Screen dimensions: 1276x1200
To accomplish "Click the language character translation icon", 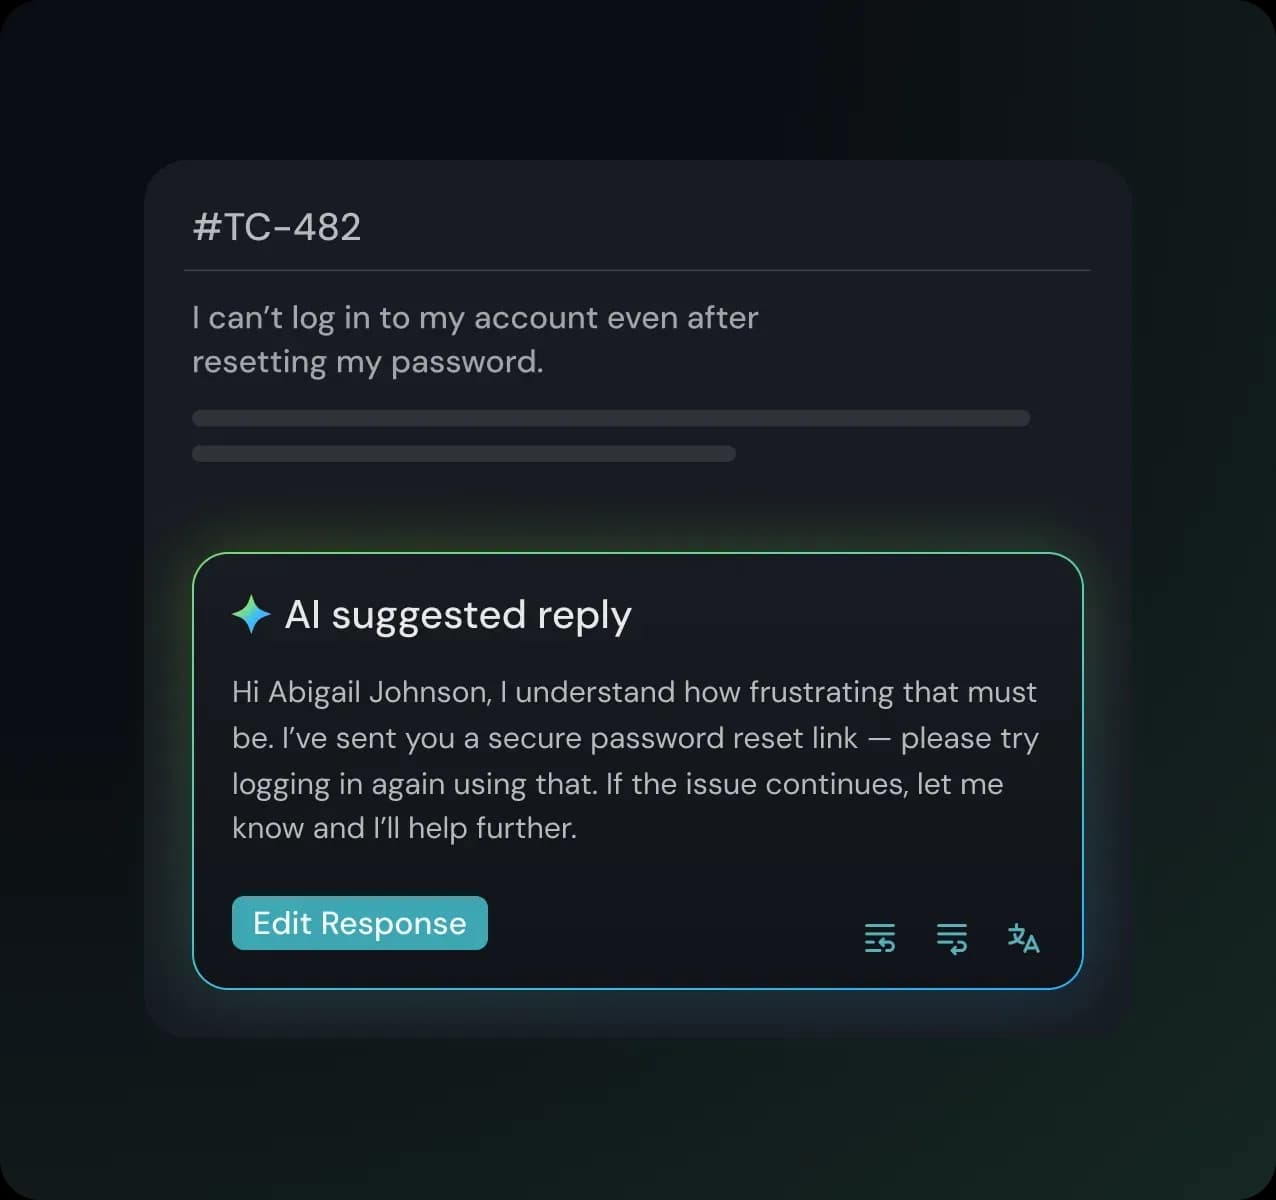I will (1023, 938).
